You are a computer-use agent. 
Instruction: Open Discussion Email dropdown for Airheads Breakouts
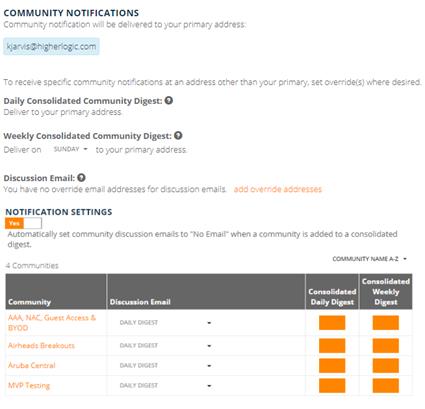[165, 346]
